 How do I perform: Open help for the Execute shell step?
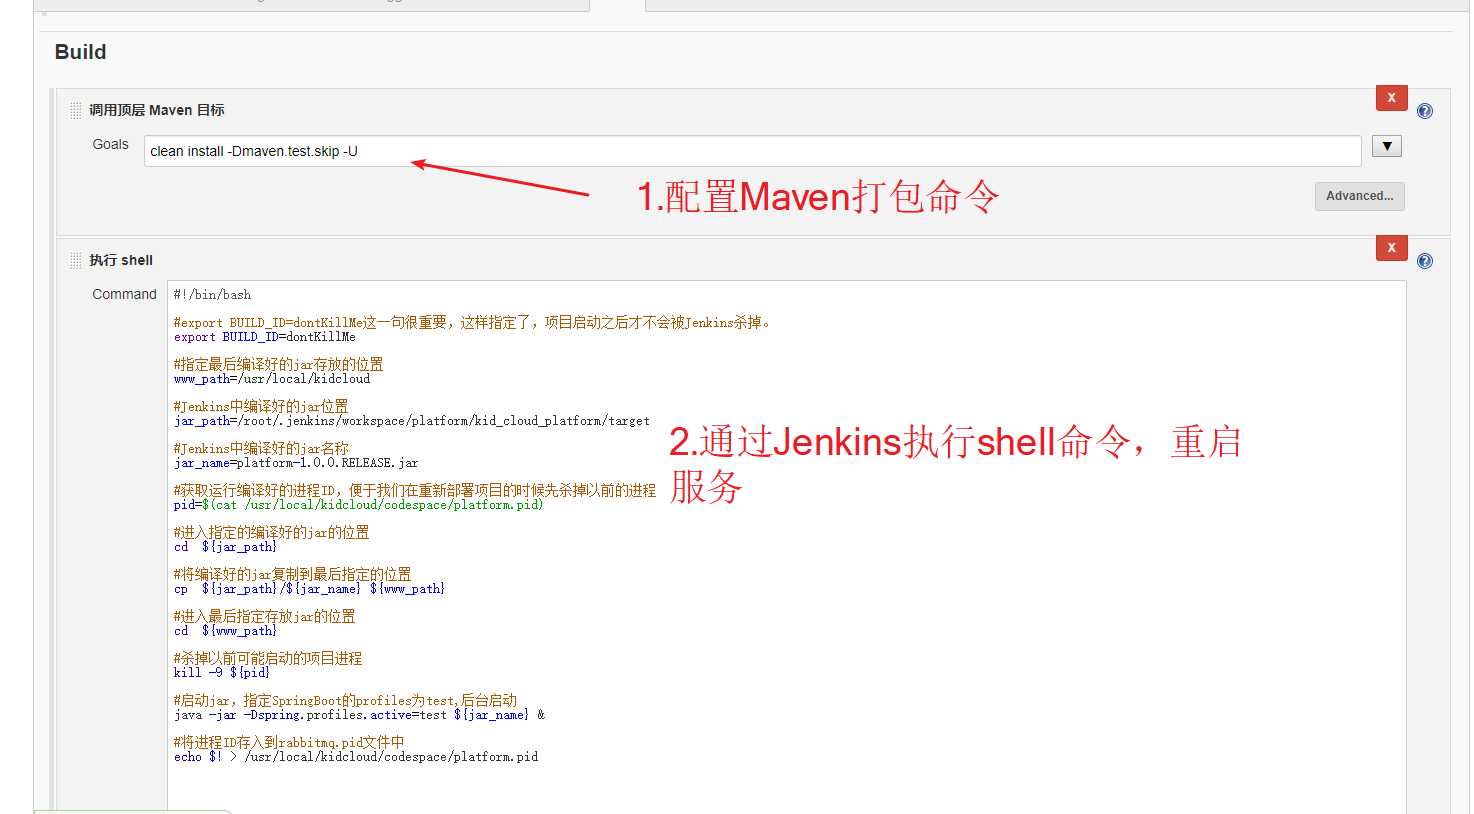coord(1425,261)
